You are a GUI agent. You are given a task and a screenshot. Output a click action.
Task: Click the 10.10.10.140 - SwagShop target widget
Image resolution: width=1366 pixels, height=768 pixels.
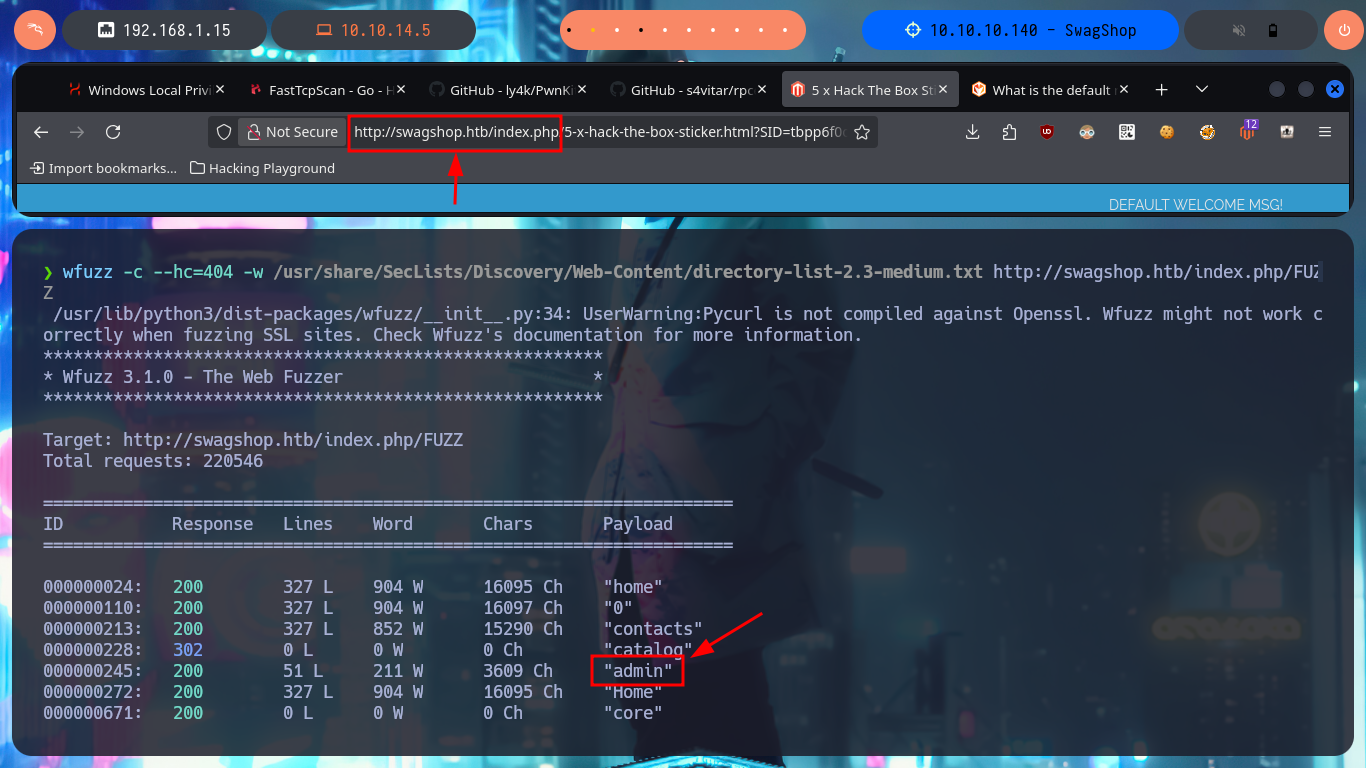pos(1020,30)
